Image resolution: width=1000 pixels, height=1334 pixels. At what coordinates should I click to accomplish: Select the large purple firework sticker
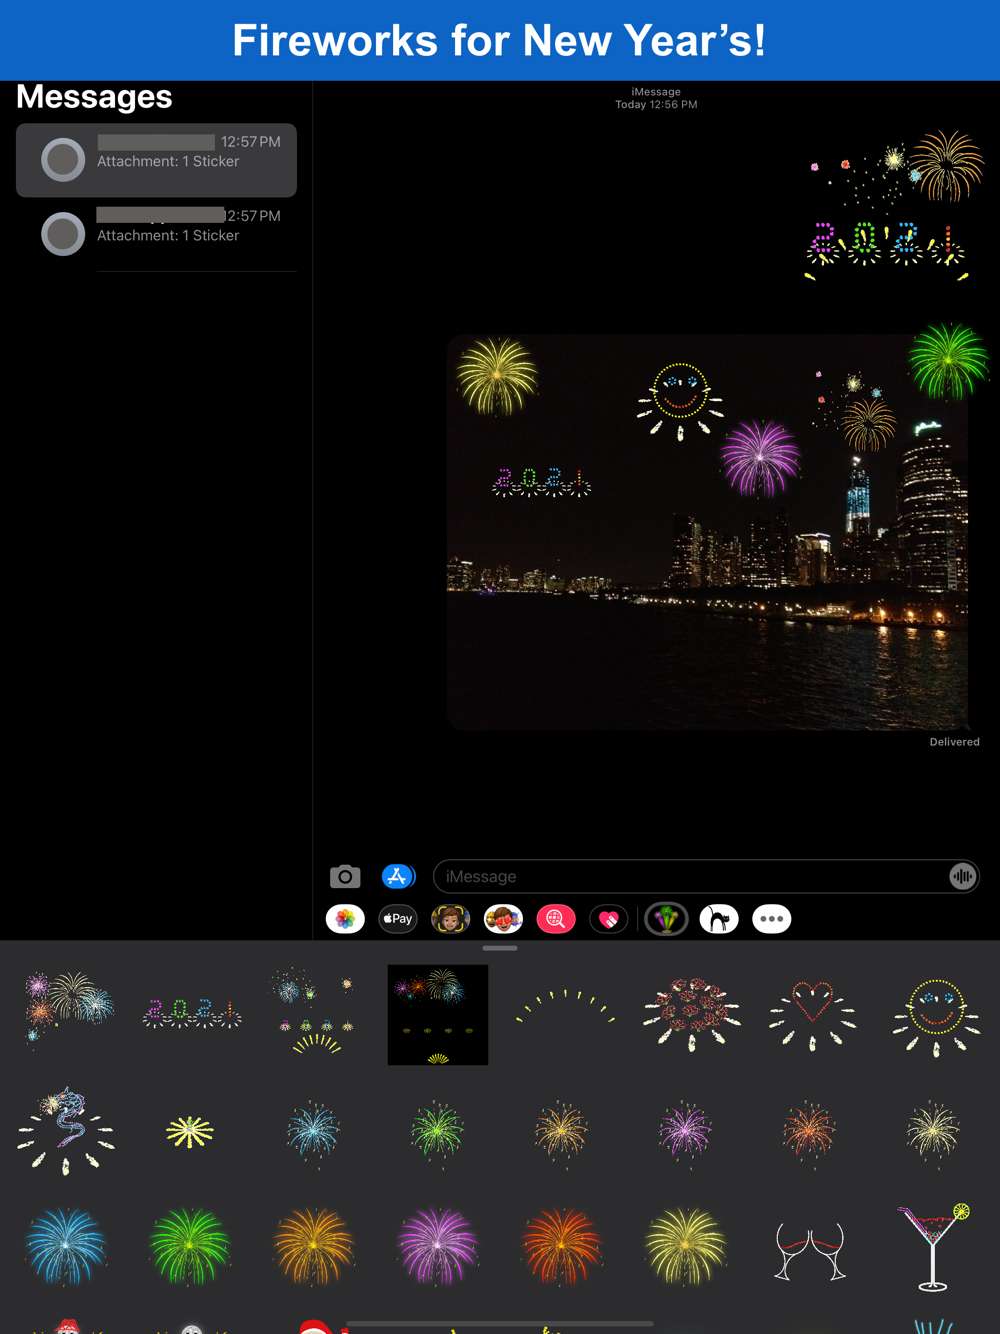point(438,1245)
